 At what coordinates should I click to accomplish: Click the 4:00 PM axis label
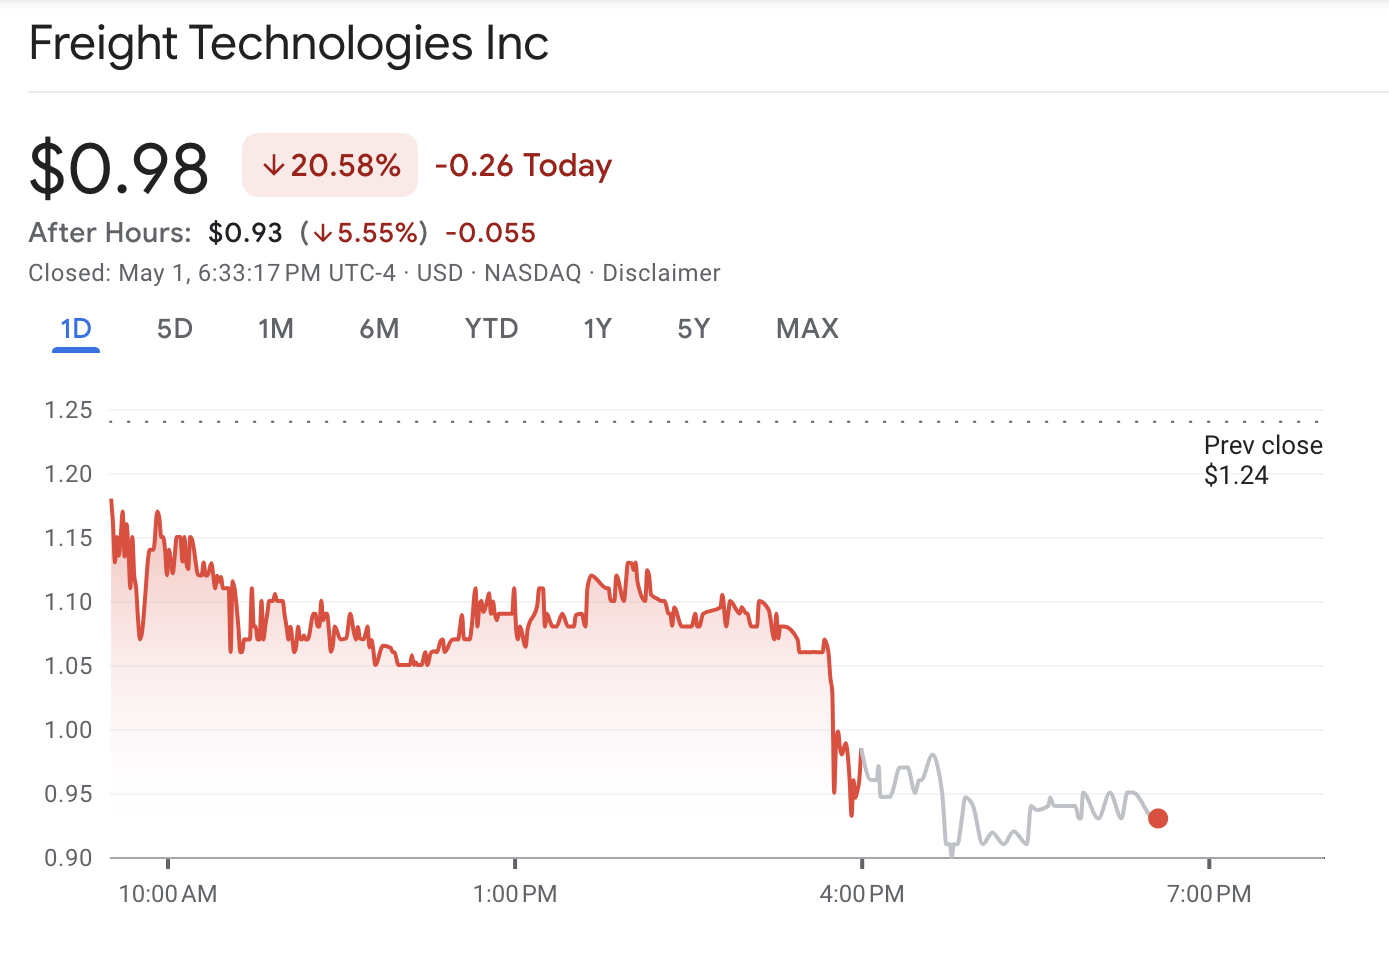point(863,893)
